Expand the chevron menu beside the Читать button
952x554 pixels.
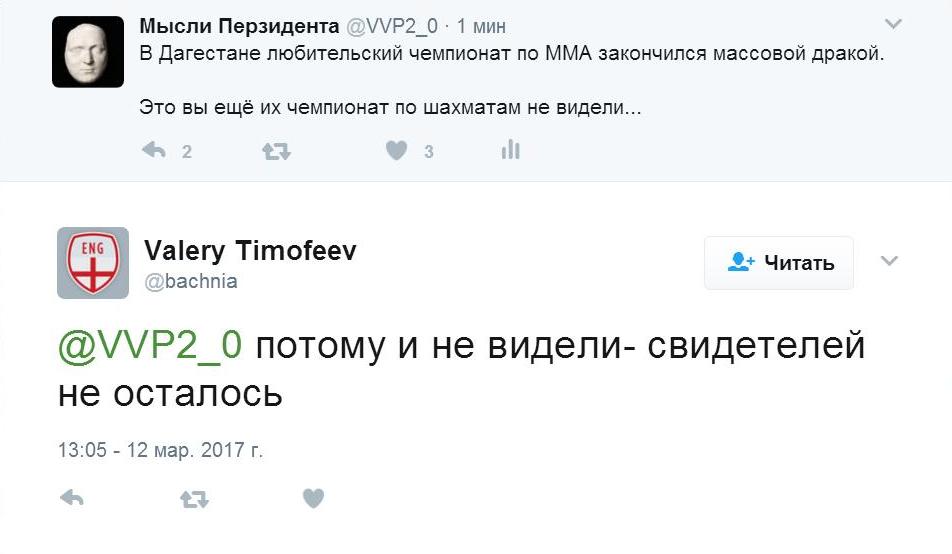[889, 262]
